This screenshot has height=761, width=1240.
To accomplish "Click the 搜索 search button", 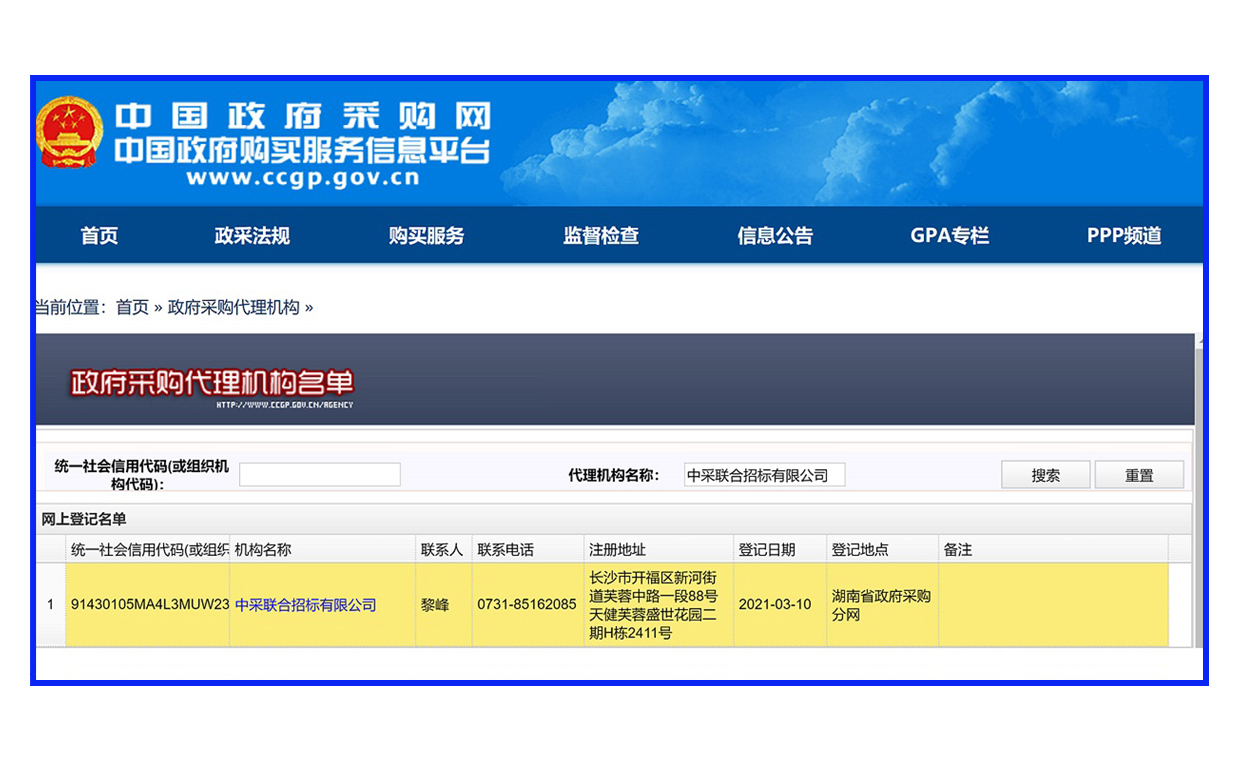I will coord(1045,474).
